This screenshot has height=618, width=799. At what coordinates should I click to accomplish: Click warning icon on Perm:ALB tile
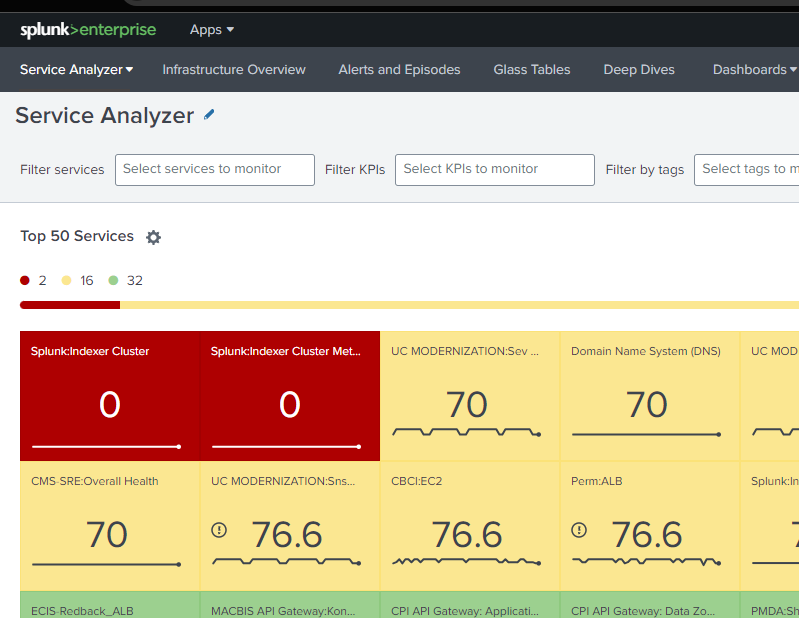[x=579, y=530]
